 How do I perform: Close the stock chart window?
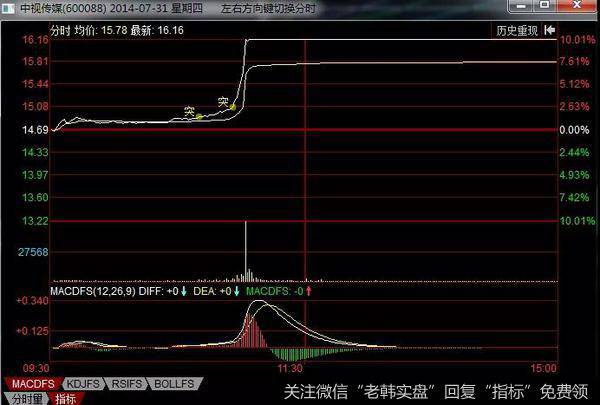tap(576, 5)
